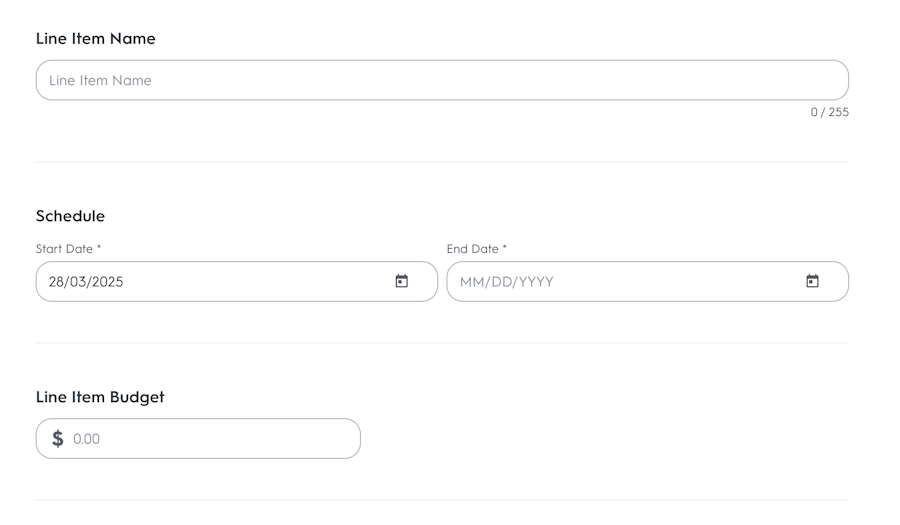Click the End Date MM/DD/YYYY placeholder

(x=506, y=281)
